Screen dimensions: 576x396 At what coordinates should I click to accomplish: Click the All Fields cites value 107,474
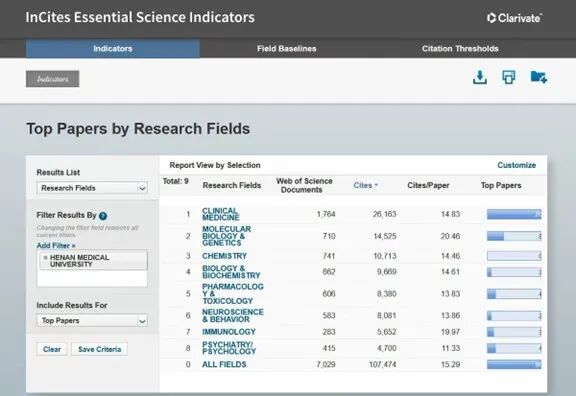pyautogui.click(x=382, y=364)
